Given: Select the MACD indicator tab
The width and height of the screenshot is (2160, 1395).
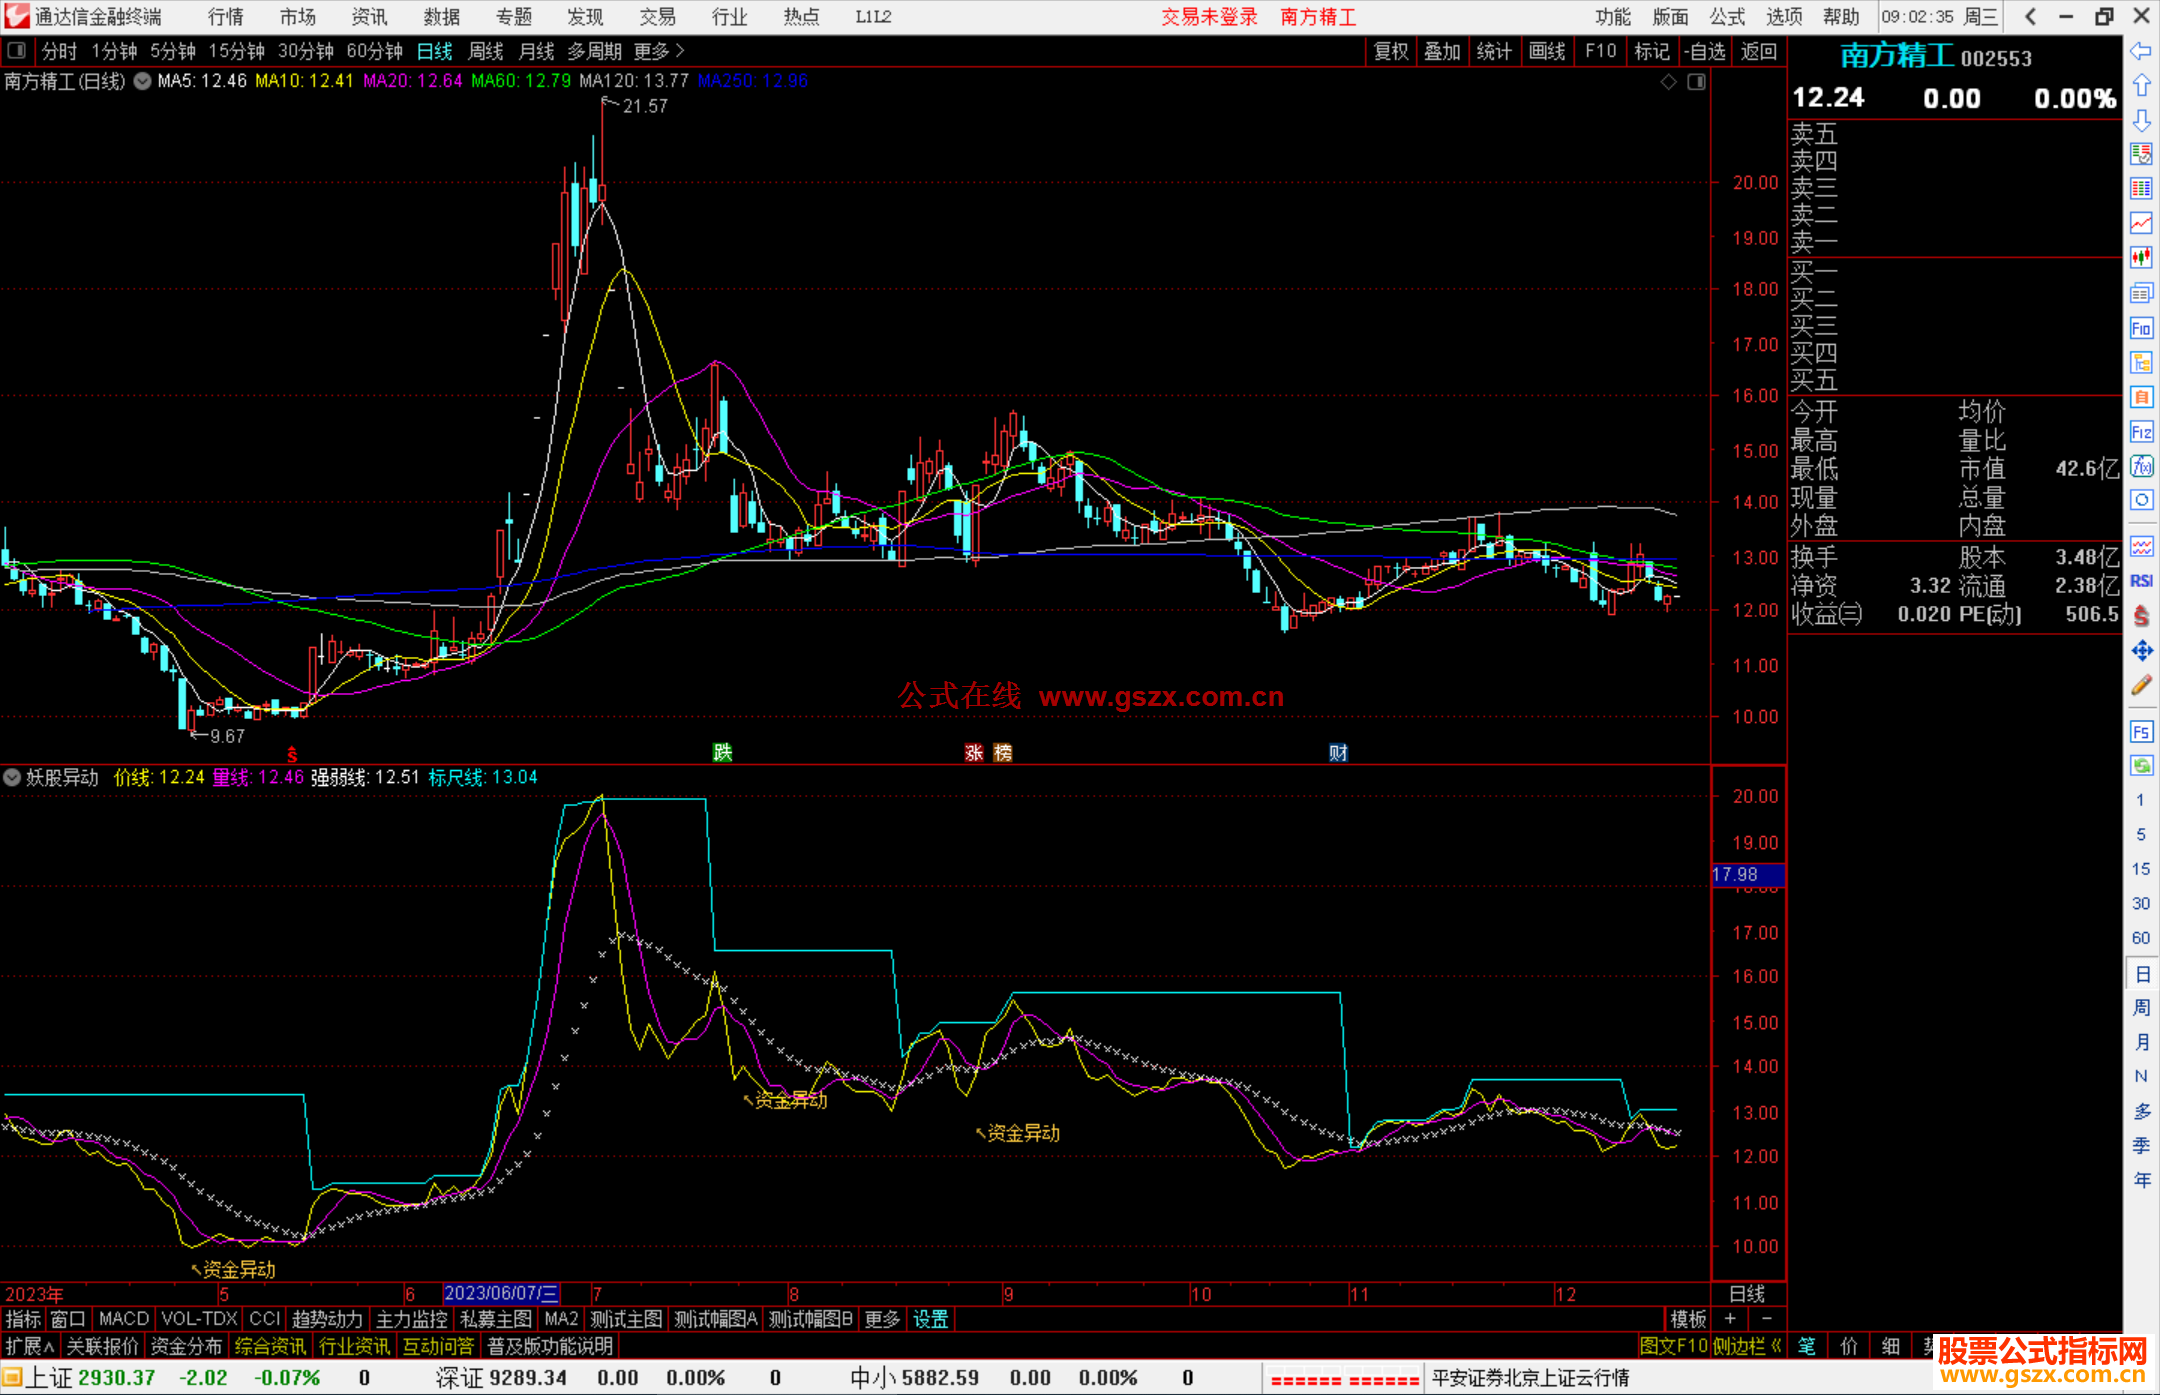Looking at the screenshot, I should tap(124, 1319).
